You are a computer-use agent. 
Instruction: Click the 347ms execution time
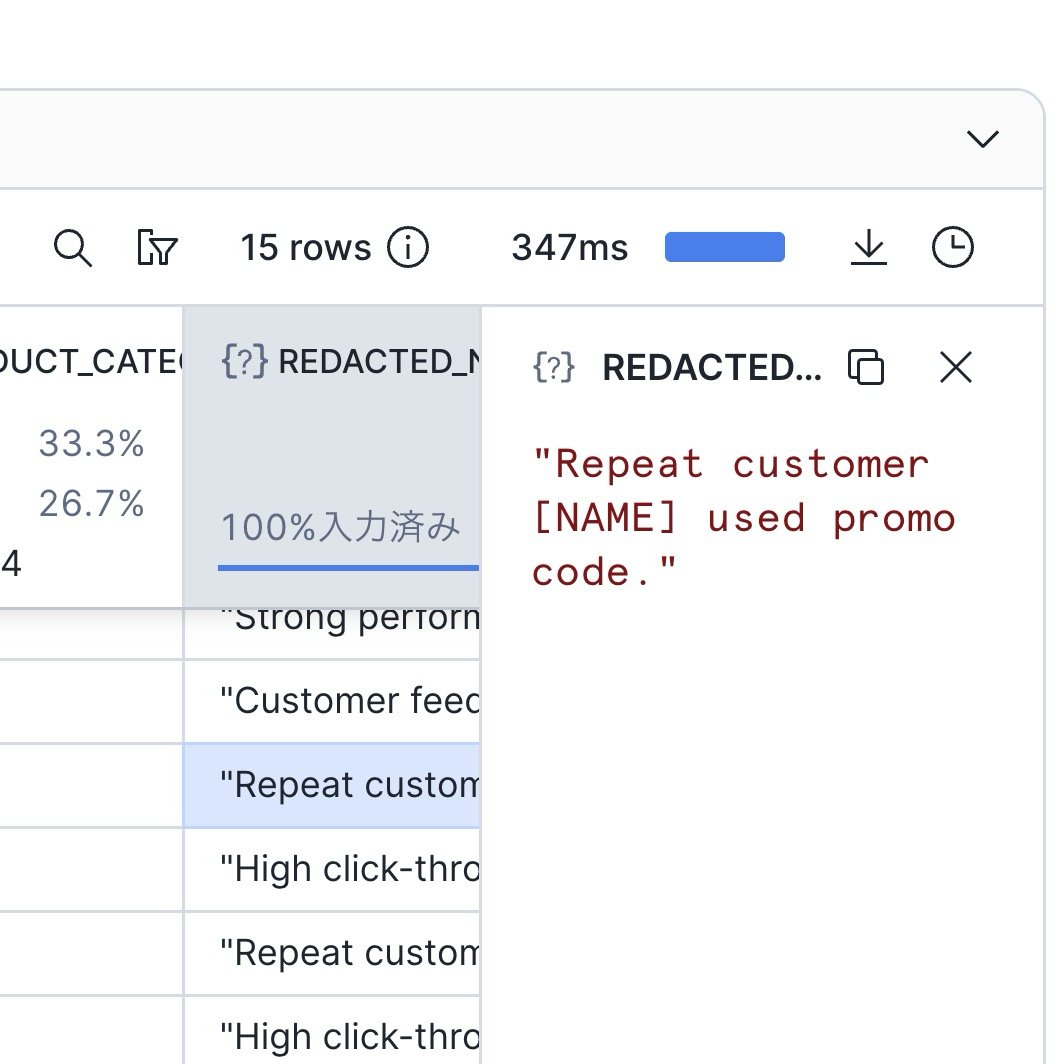point(570,248)
